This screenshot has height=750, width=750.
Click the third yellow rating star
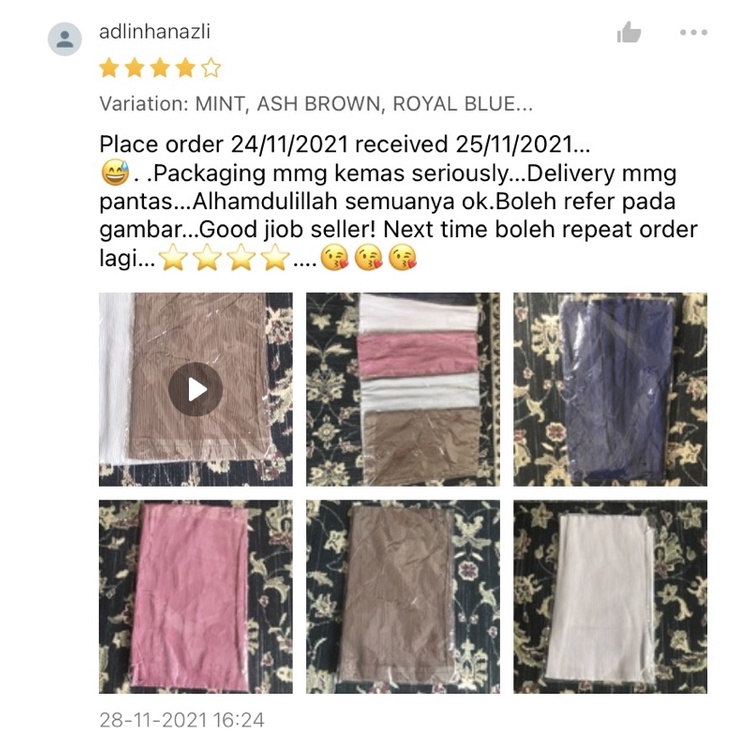pyautogui.click(x=160, y=68)
